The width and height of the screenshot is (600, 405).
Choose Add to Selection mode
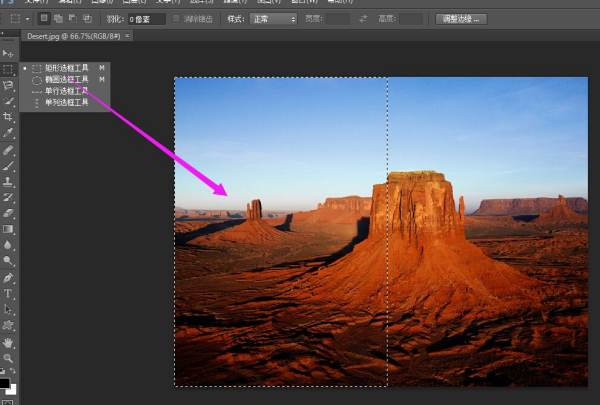(x=58, y=18)
